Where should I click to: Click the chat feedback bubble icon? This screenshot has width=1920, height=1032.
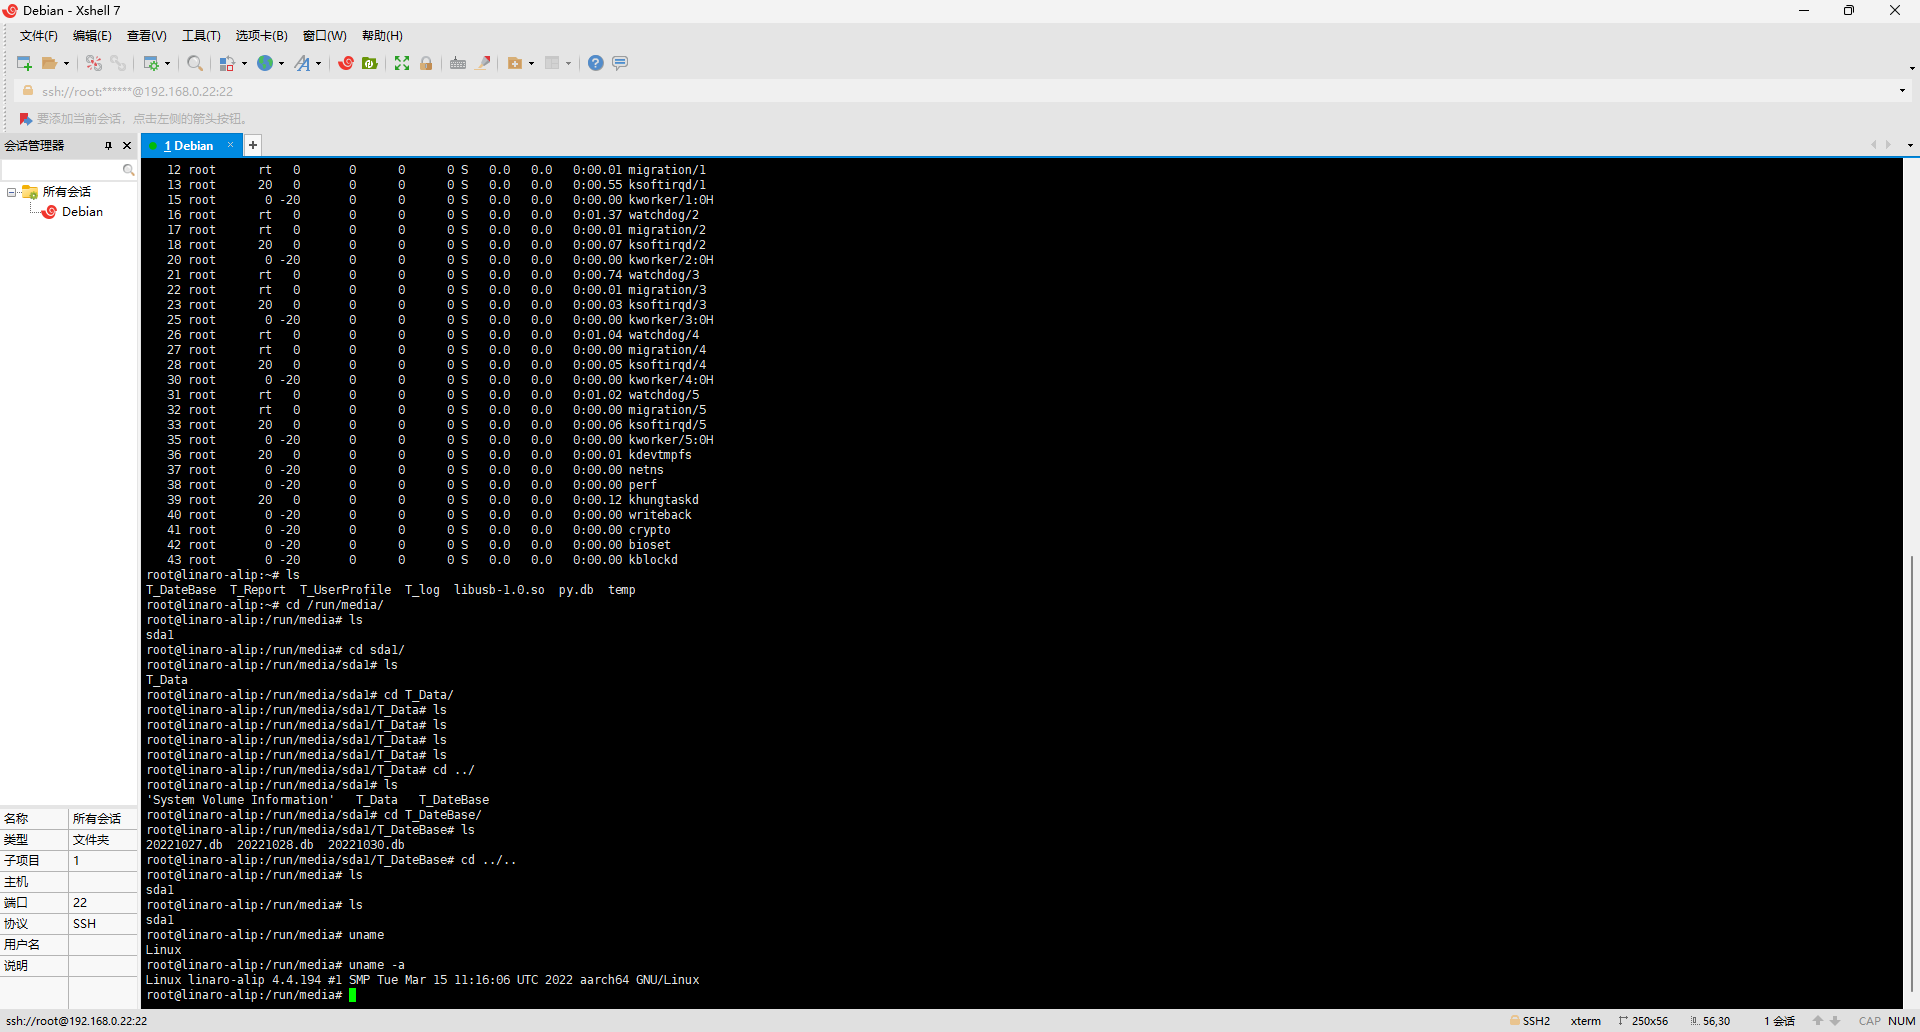tap(620, 63)
